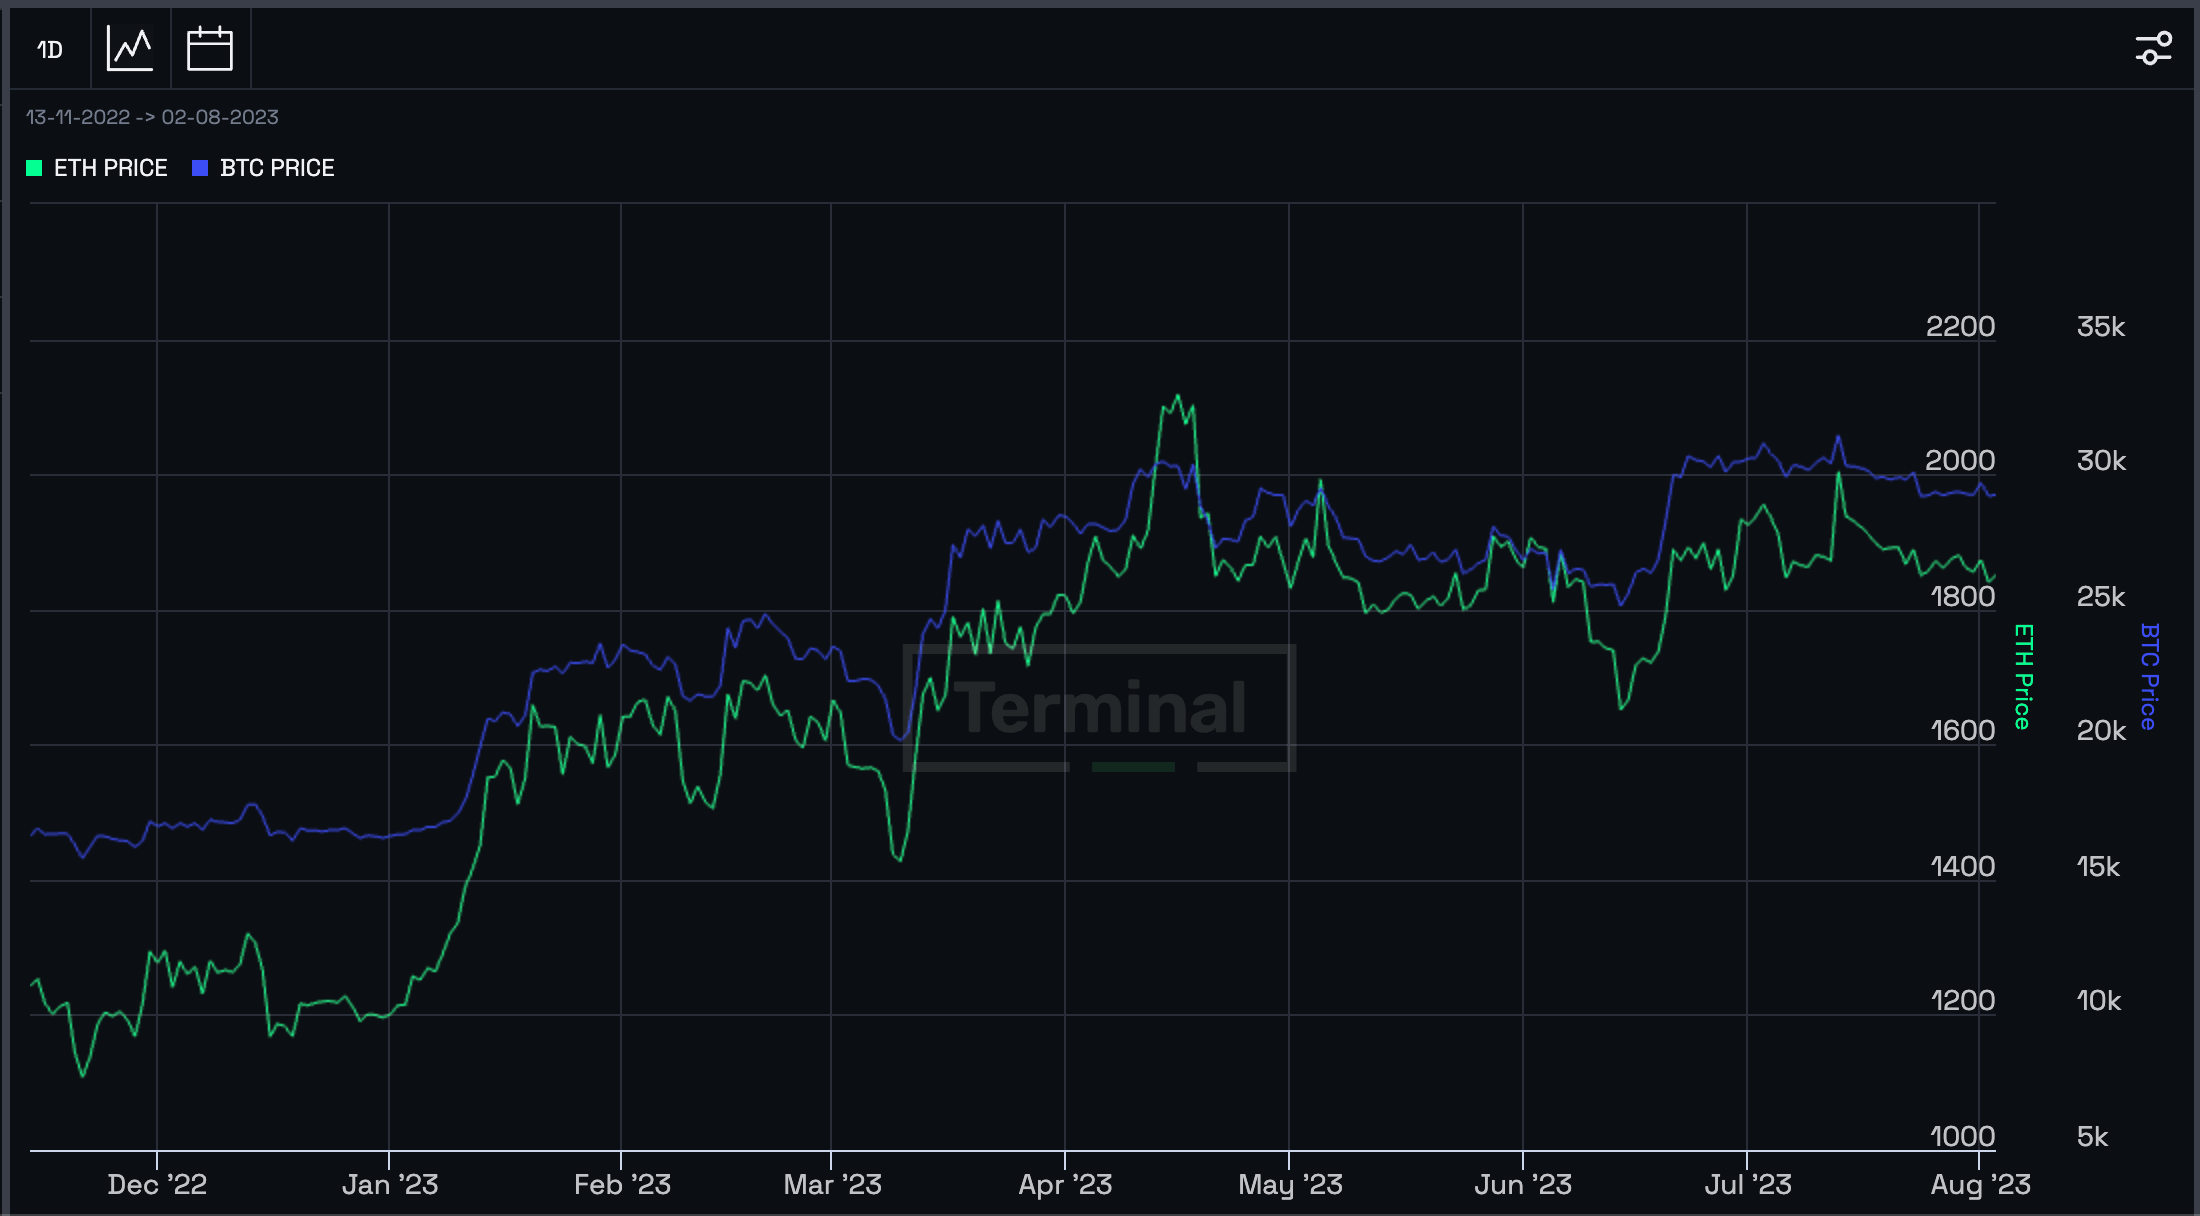Click the 10k BTC axis value
This screenshot has width=2200, height=1216.
tap(2098, 1000)
